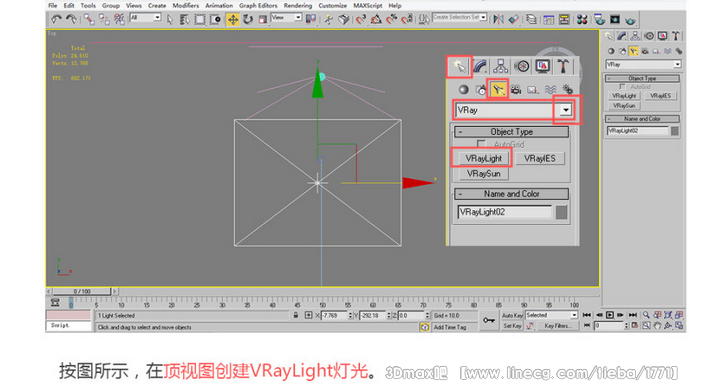Tick the AutoGrid checkbox in magnified panel
The height and width of the screenshot is (390, 707).
coord(481,144)
